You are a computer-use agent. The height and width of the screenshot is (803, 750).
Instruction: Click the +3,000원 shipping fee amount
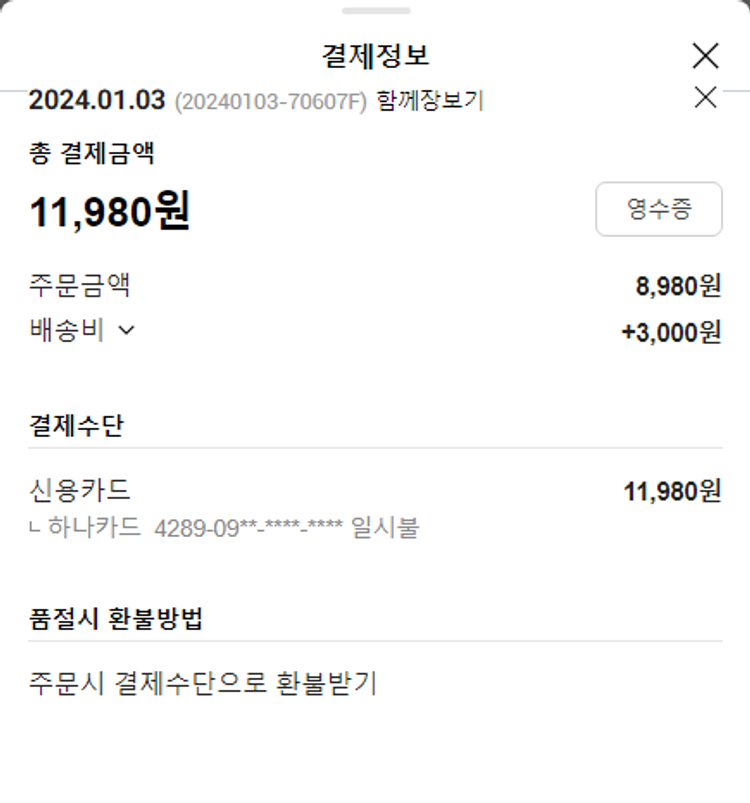(671, 333)
